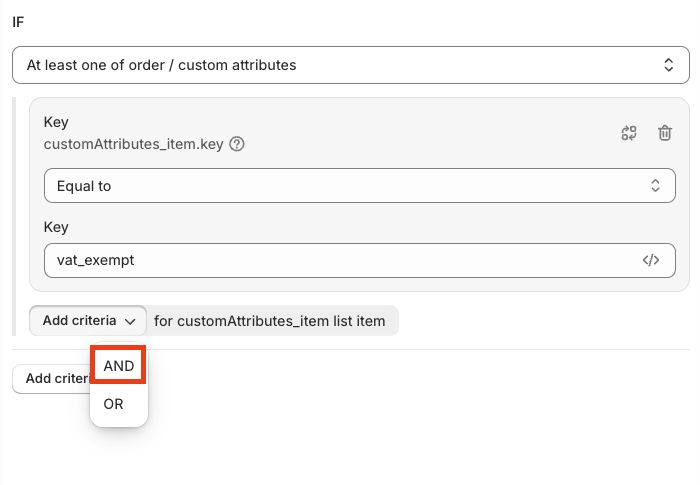Collapse the Add criteria menu for list item
Image resolution: width=700 pixels, height=485 pixels.
pos(88,321)
